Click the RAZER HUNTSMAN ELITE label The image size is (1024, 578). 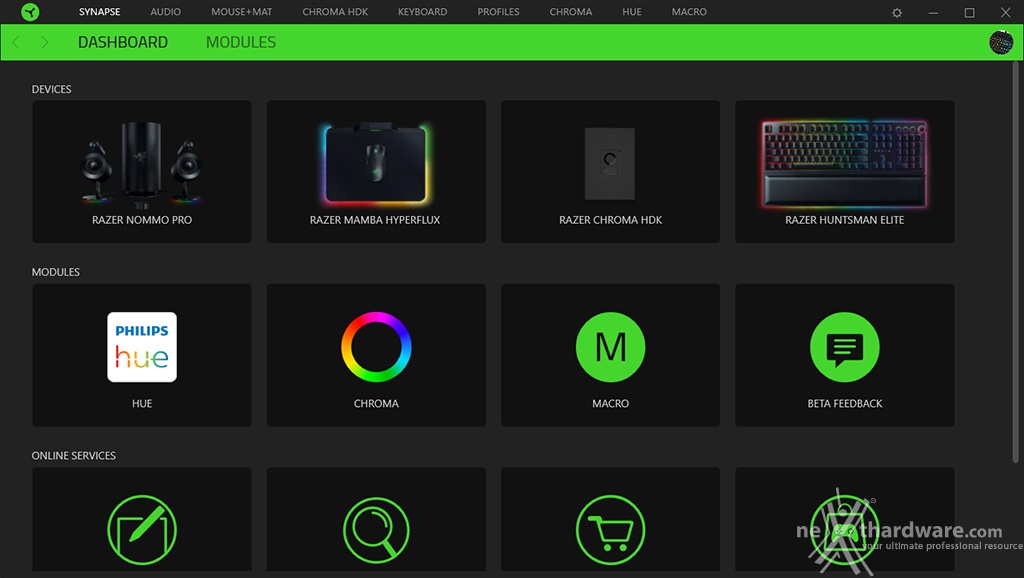[x=844, y=220]
